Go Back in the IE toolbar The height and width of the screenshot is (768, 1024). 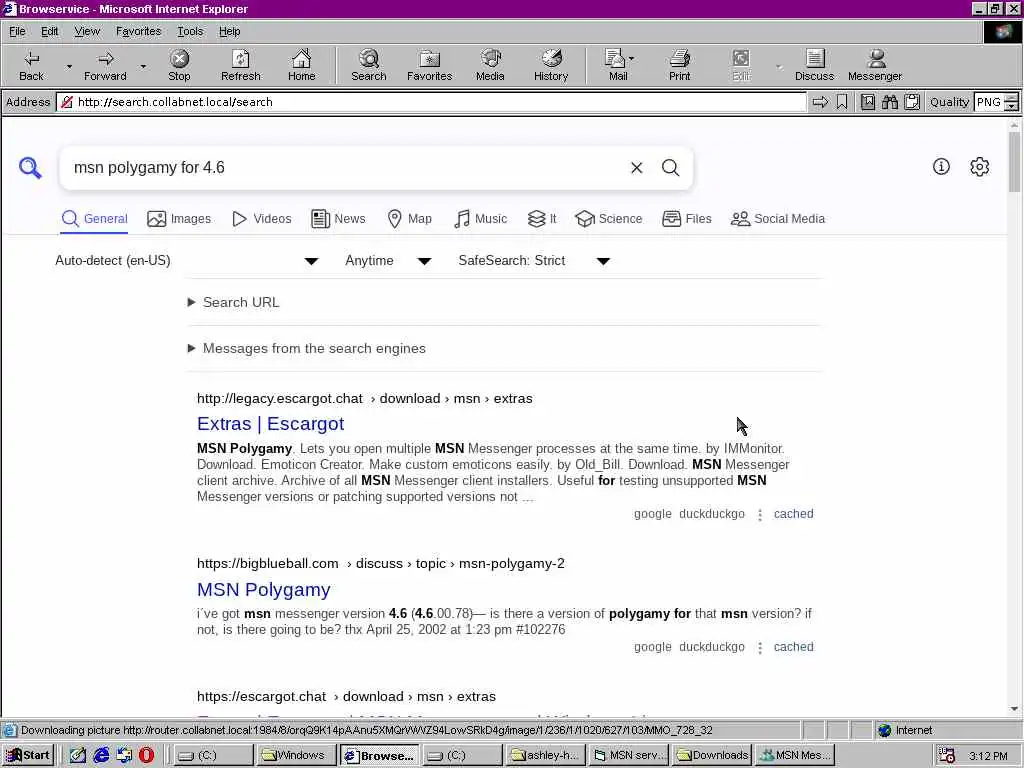pyautogui.click(x=31, y=65)
